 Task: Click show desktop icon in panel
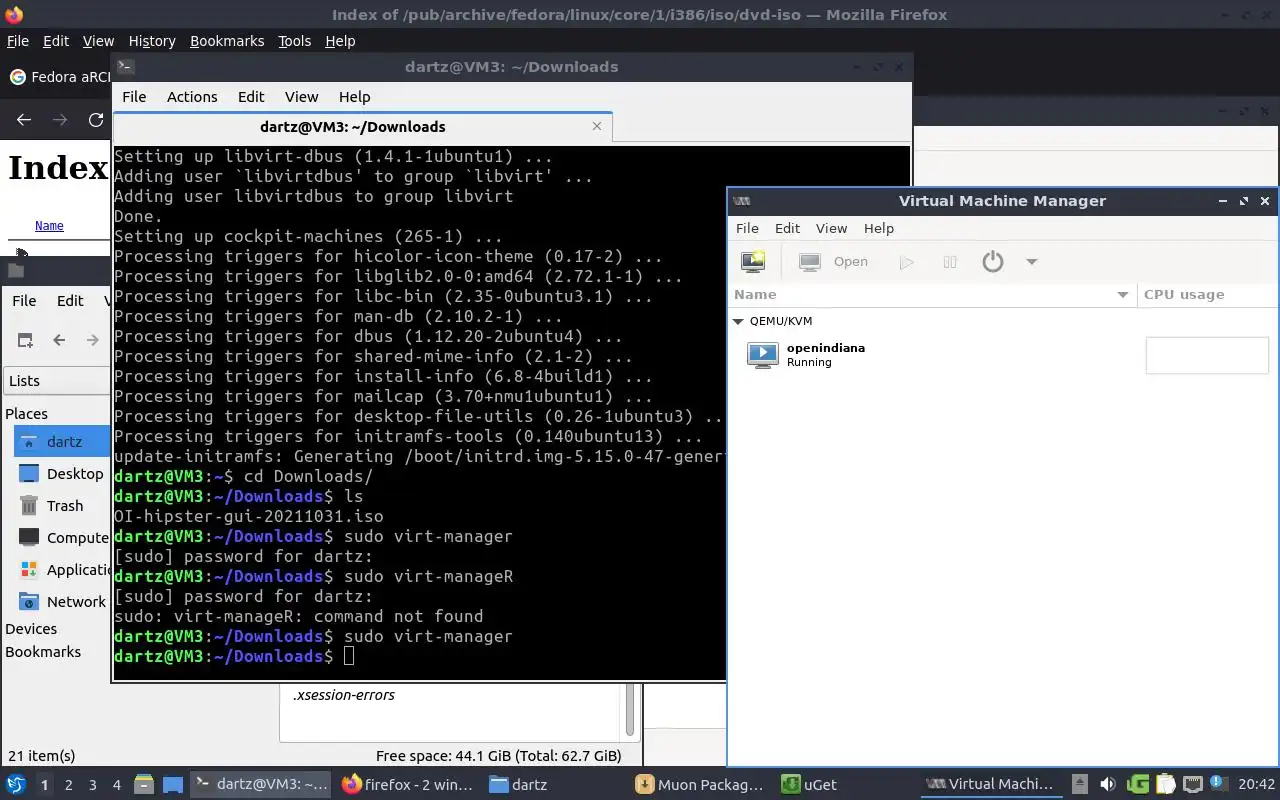point(173,785)
